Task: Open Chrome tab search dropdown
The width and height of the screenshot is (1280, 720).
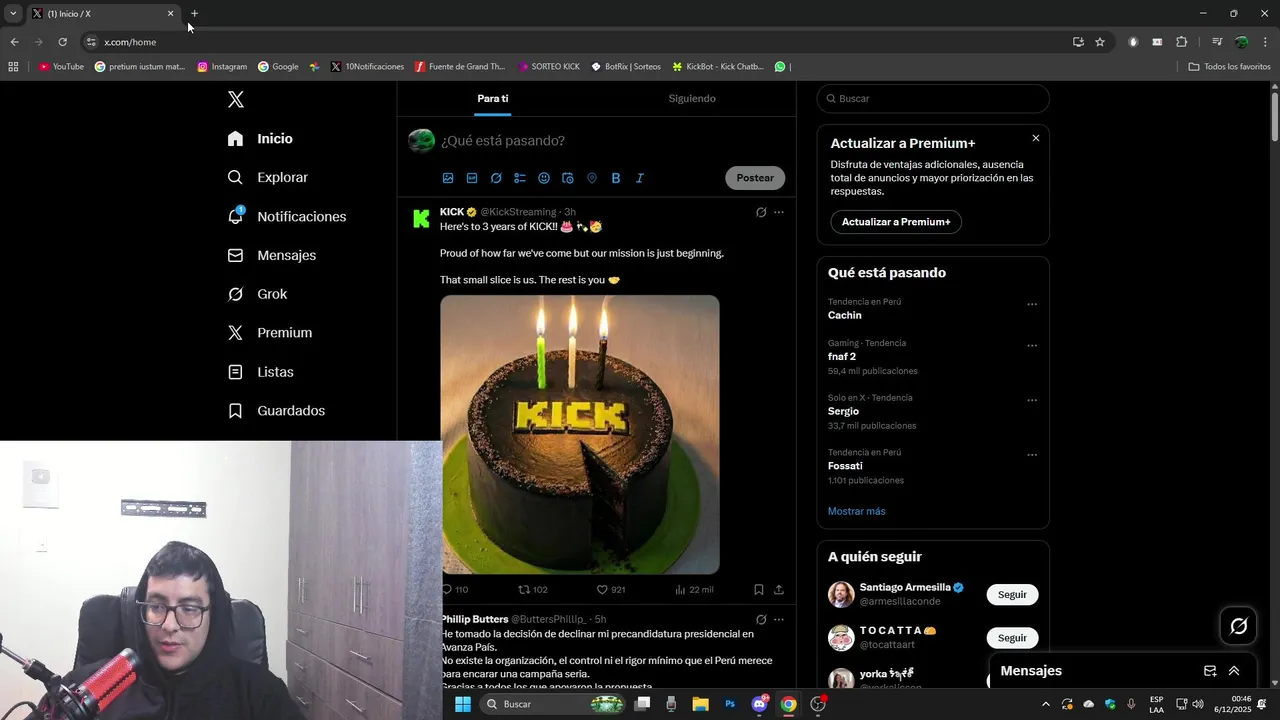Action: coord(13,13)
